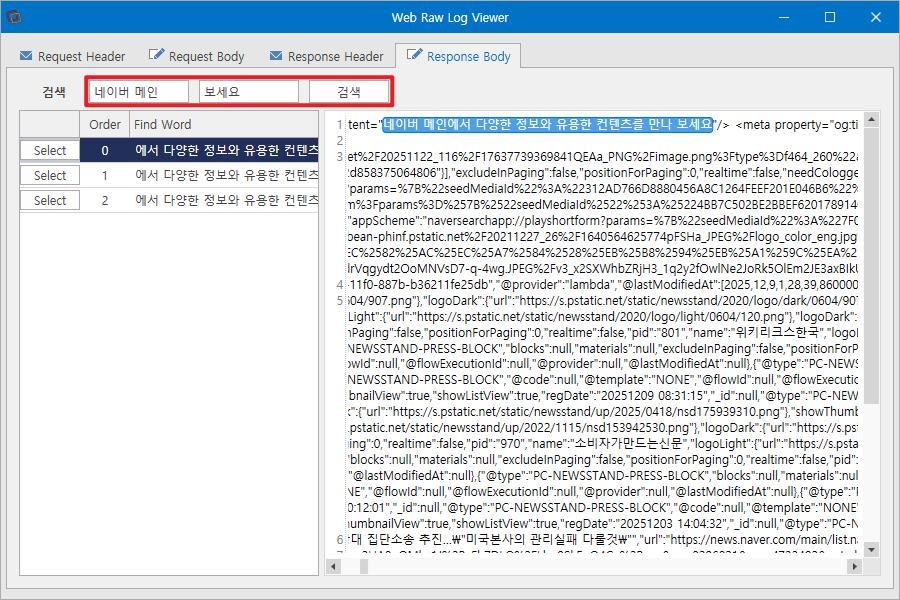This screenshot has height=600, width=900.
Task: Click the vertical scrollbar down arrow
Action: point(871,550)
